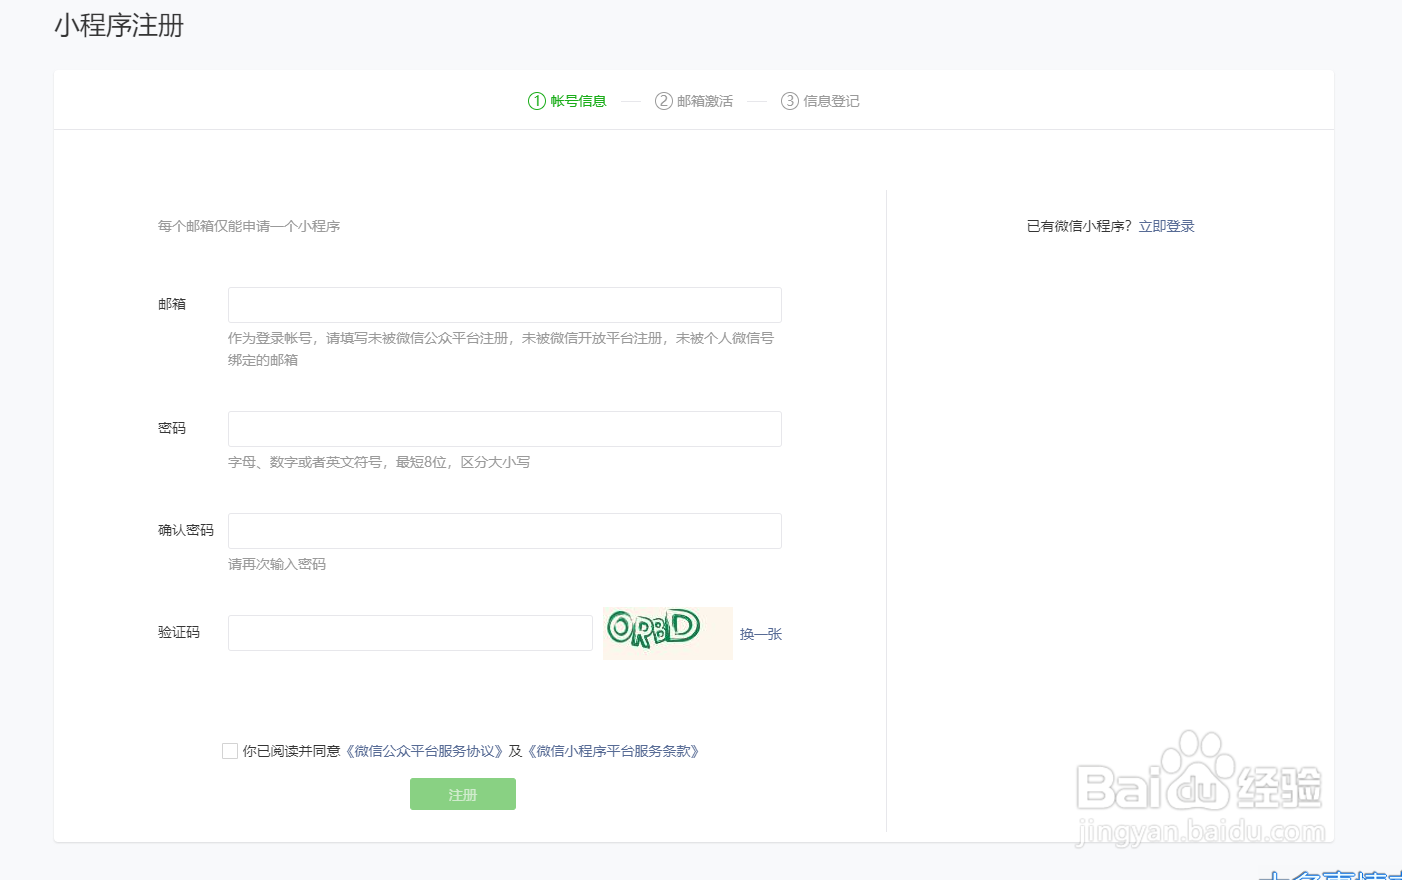
Task: Click the 验证码 field label
Action: click(x=179, y=632)
